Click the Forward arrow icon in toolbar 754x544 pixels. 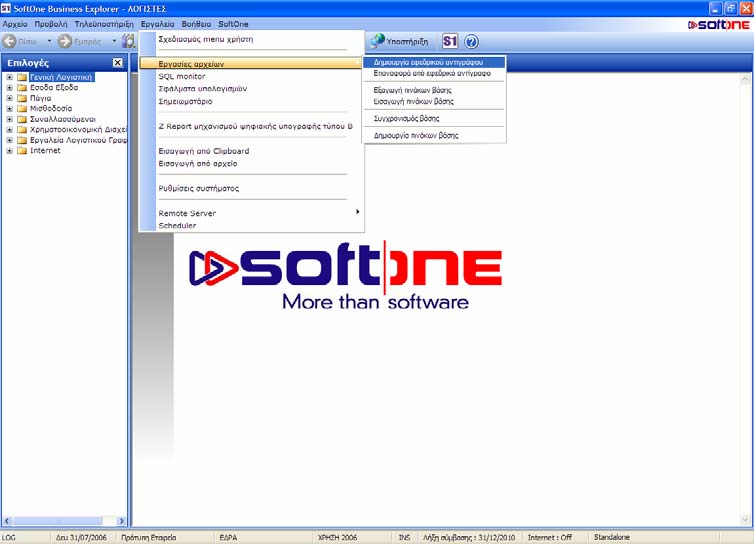coord(64,41)
